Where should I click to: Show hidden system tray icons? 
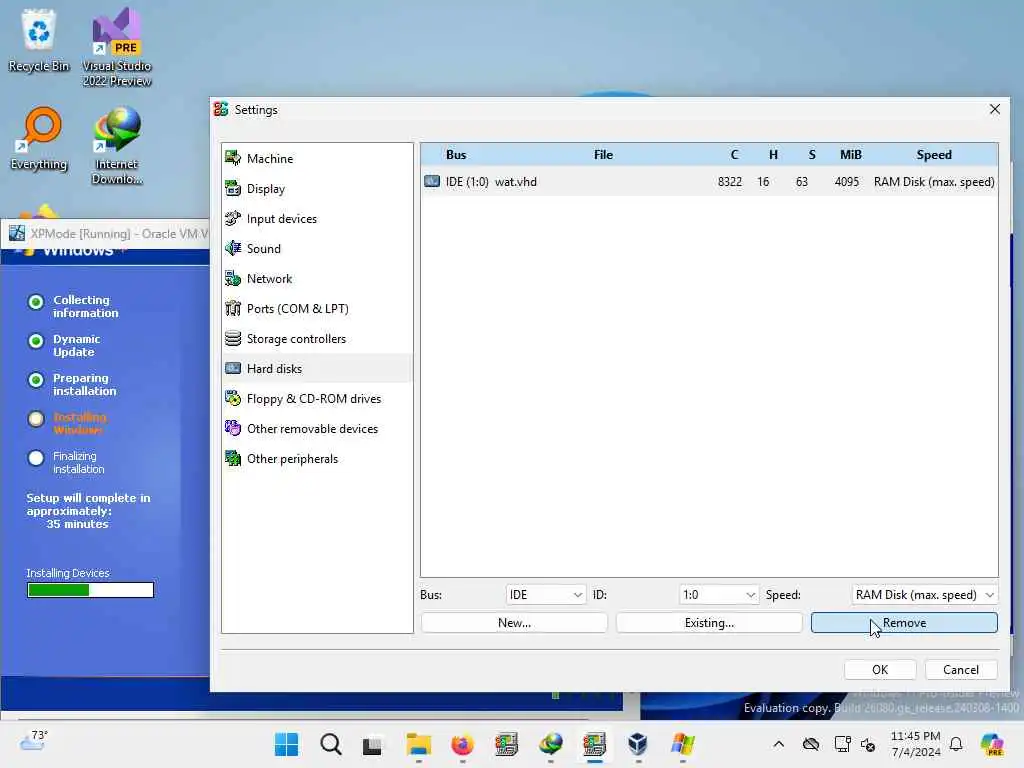778,744
